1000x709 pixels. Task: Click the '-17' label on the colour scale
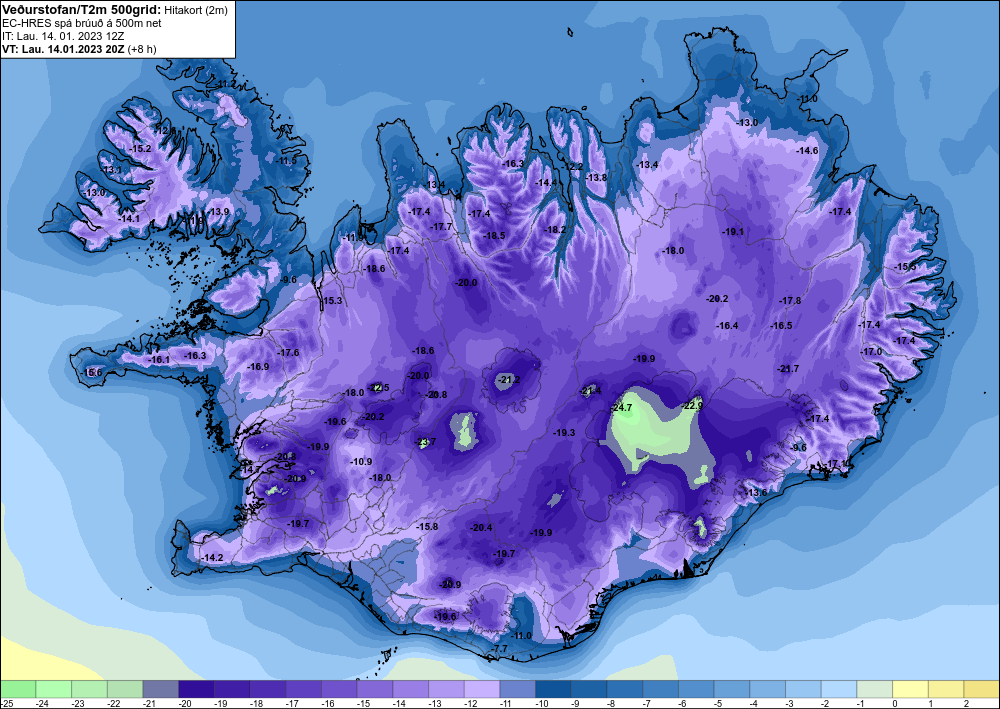tap(291, 703)
